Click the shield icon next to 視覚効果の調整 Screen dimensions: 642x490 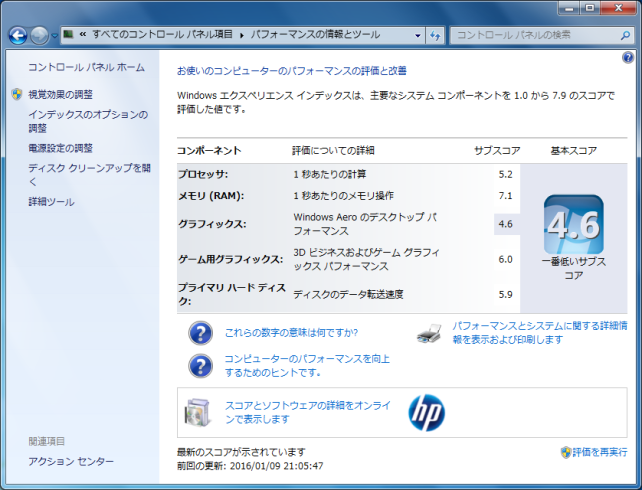17,95
